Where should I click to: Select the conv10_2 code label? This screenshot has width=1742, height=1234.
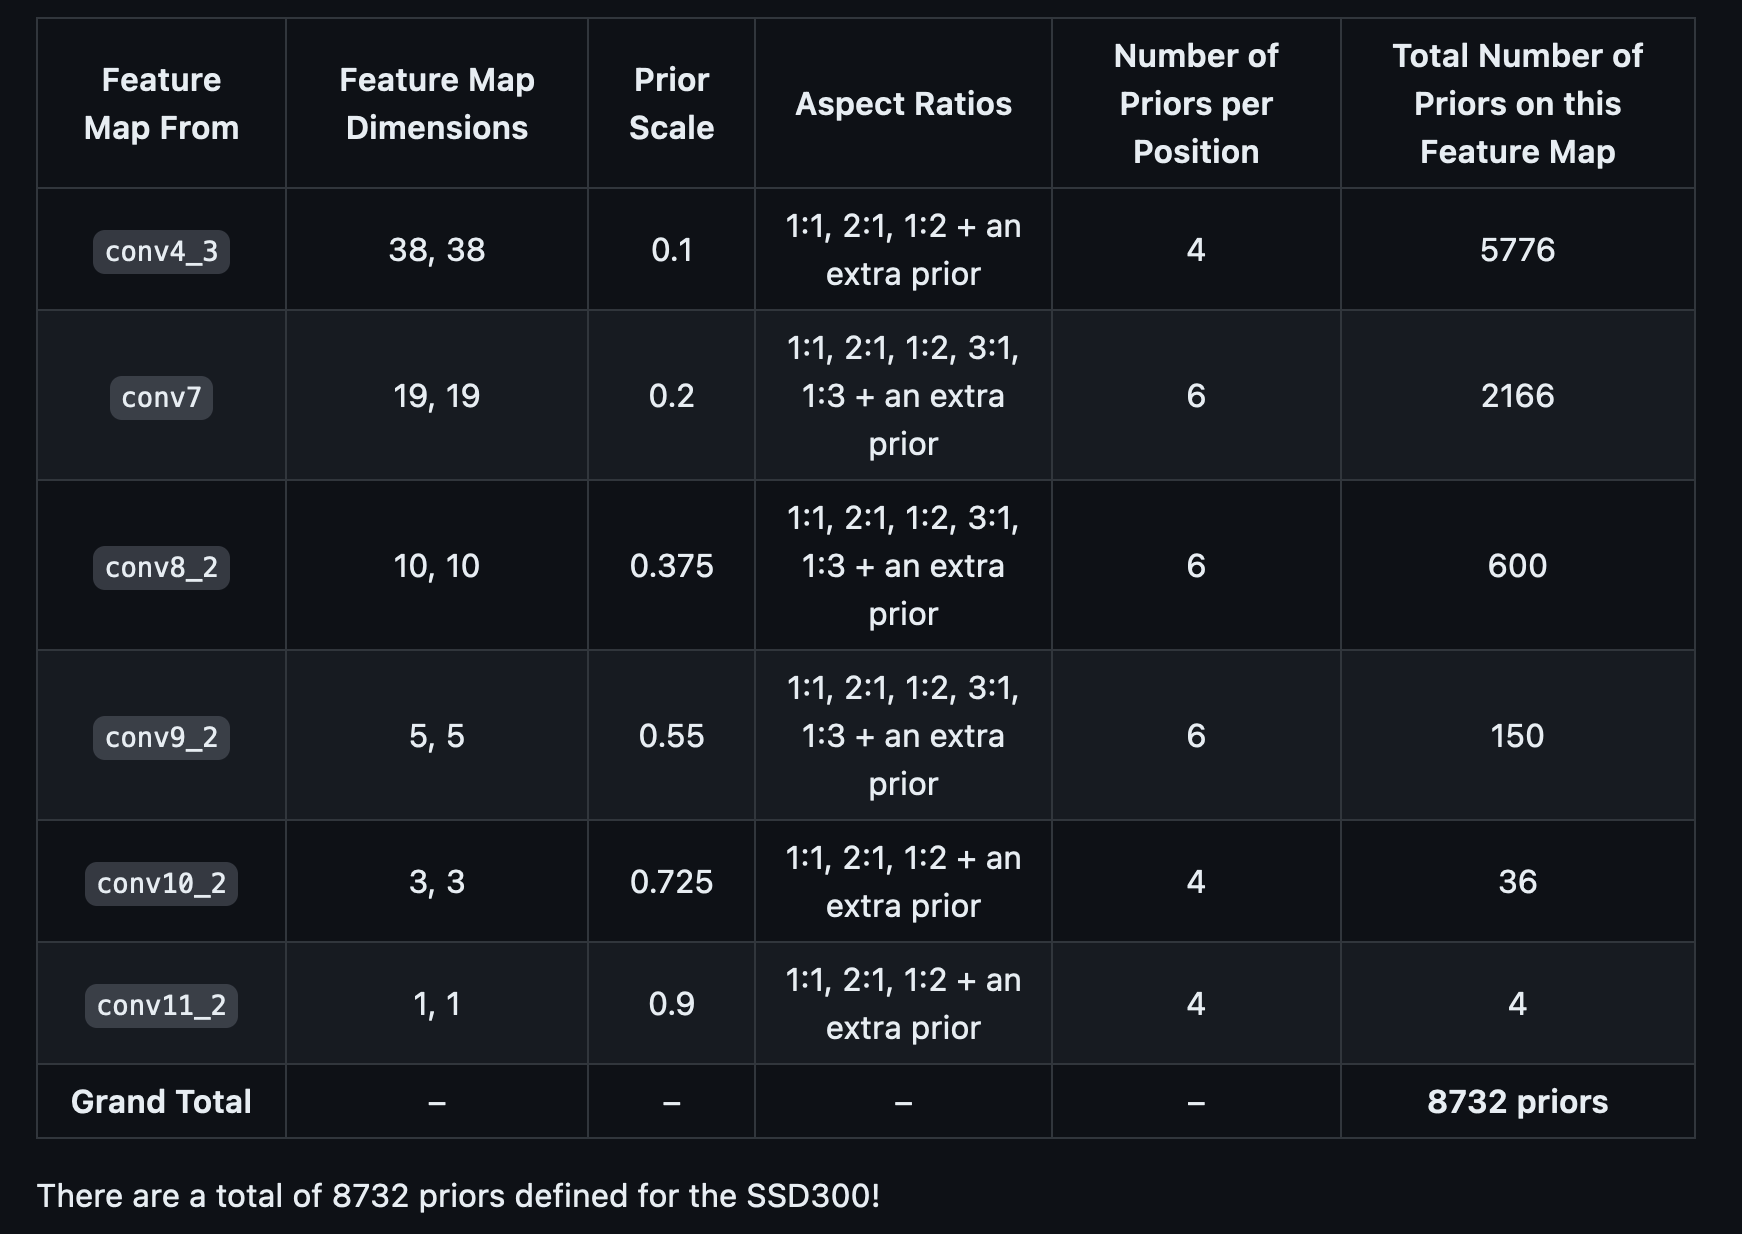pos(161,883)
